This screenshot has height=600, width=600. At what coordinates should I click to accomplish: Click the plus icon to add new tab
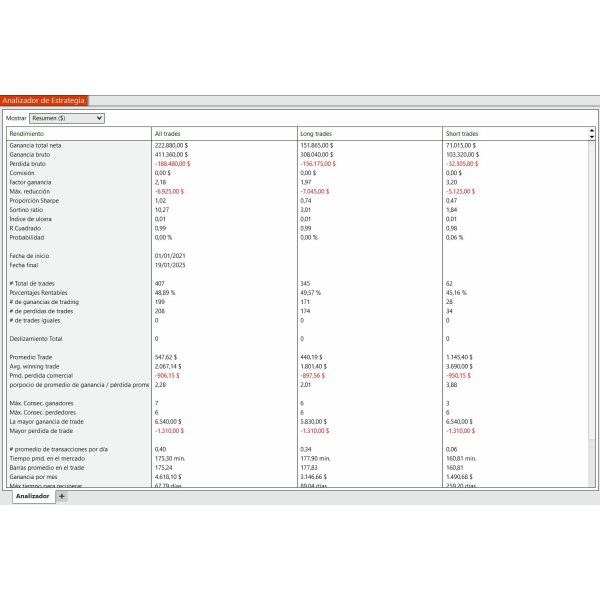62,496
